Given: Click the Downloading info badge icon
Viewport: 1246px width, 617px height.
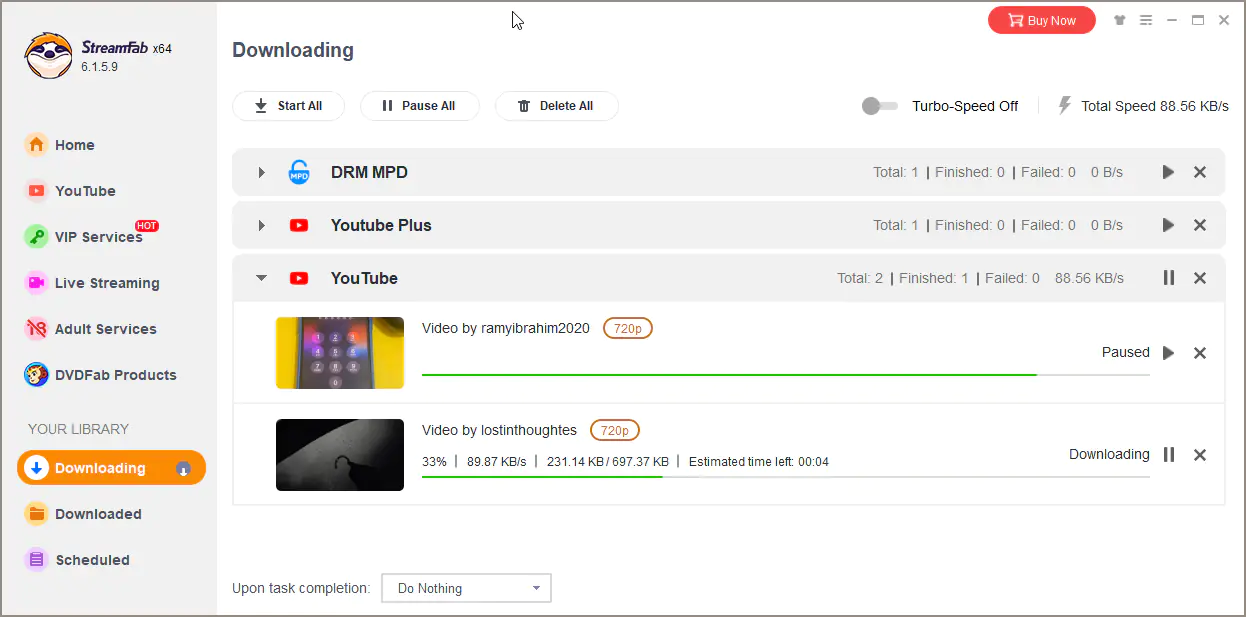Looking at the screenshot, I should pos(183,468).
